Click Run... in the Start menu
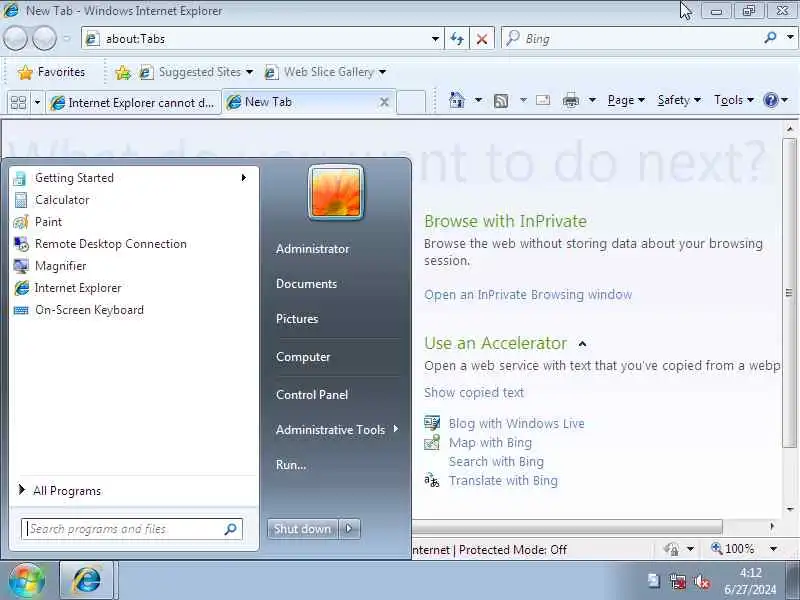The image size is (800, 600). point(291,465)
